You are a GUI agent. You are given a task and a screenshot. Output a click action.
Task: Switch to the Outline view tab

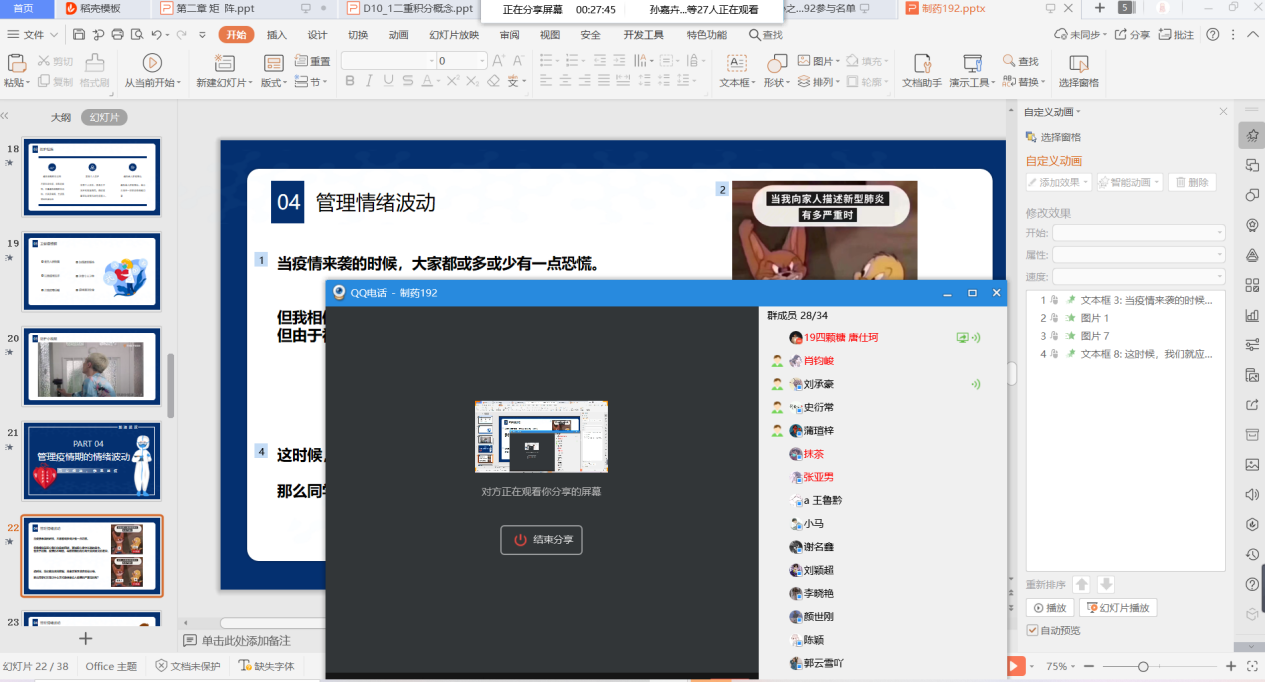(61, 117)
